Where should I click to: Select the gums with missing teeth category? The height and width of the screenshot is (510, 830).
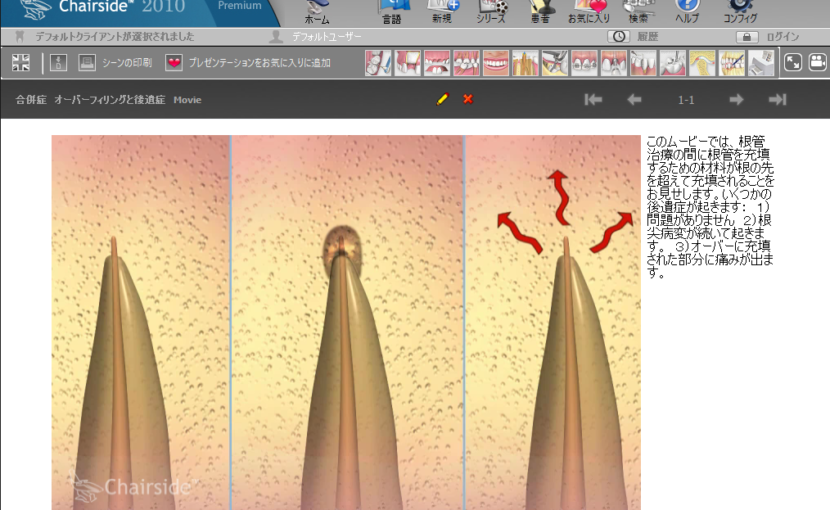pos(437,63)
